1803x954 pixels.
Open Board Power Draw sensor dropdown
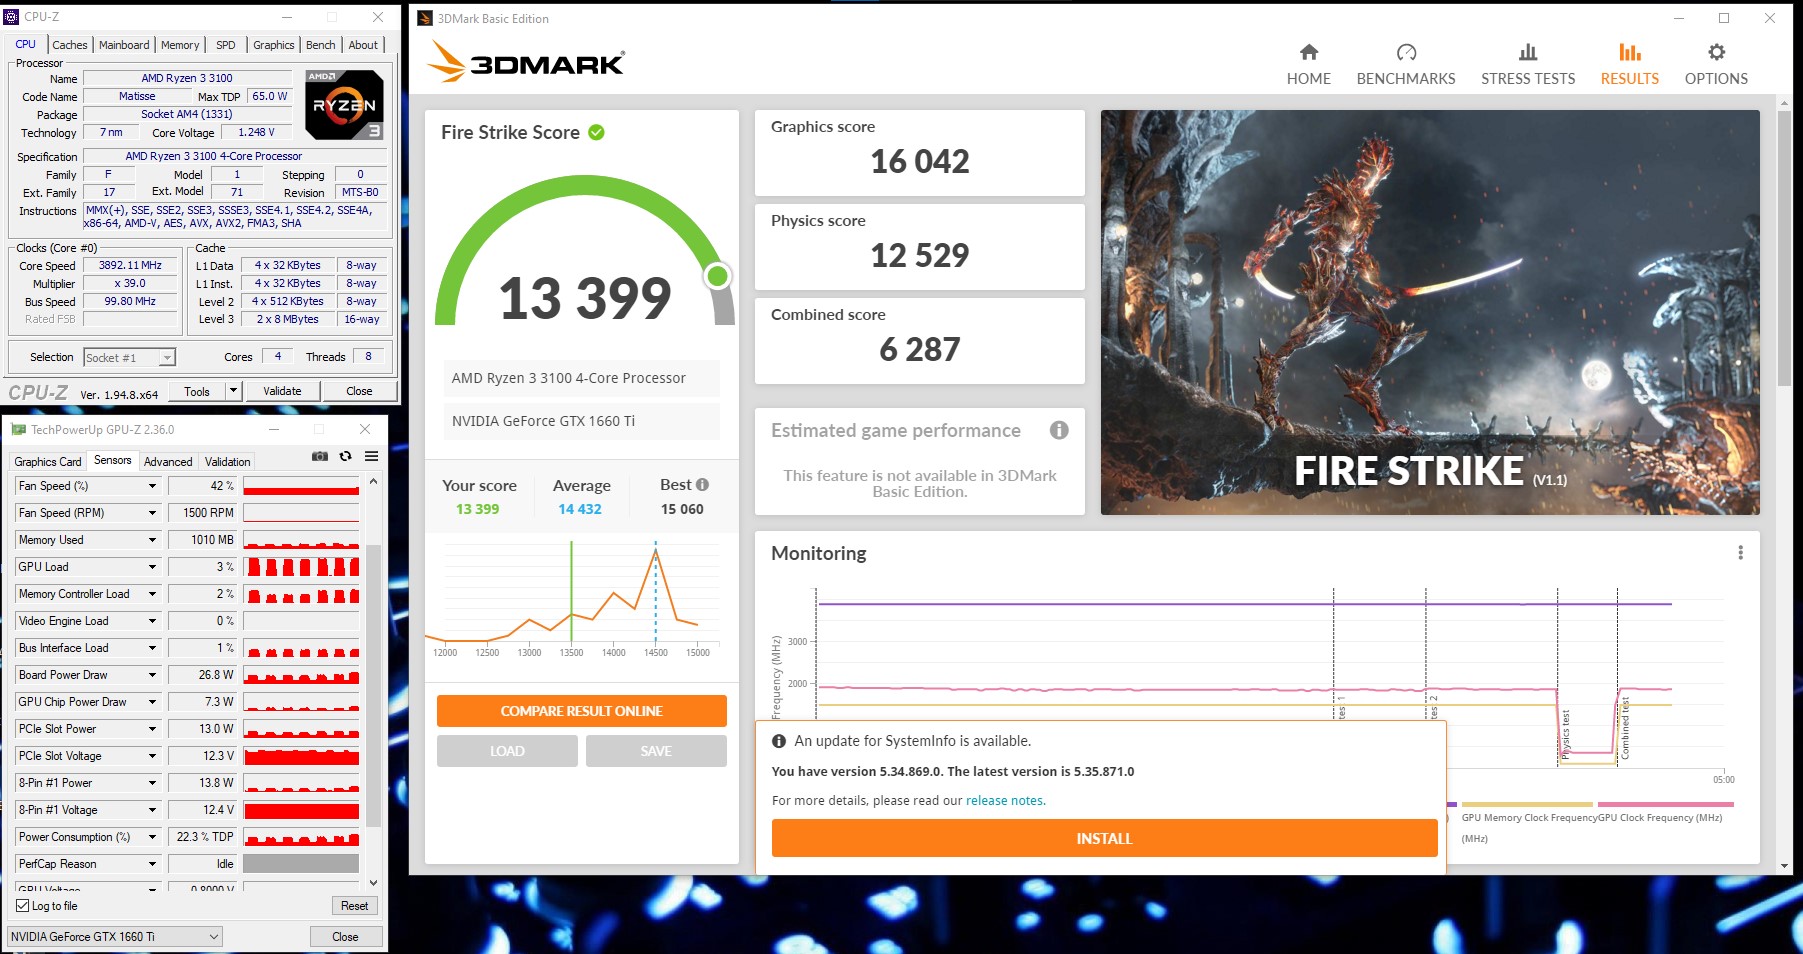(152, 675)
